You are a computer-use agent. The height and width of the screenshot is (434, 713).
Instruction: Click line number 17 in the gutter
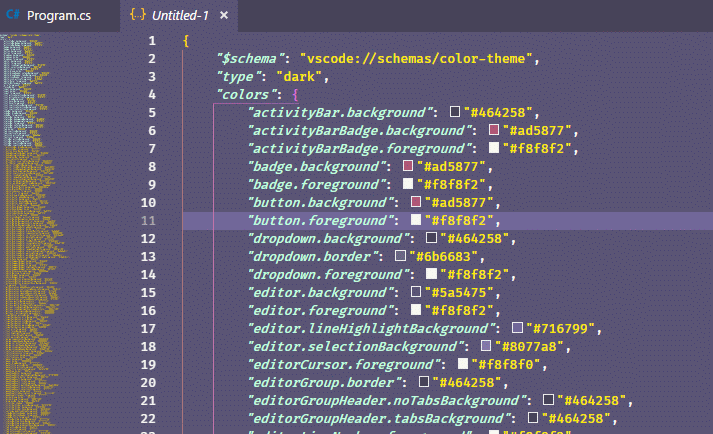coord(148,329)
